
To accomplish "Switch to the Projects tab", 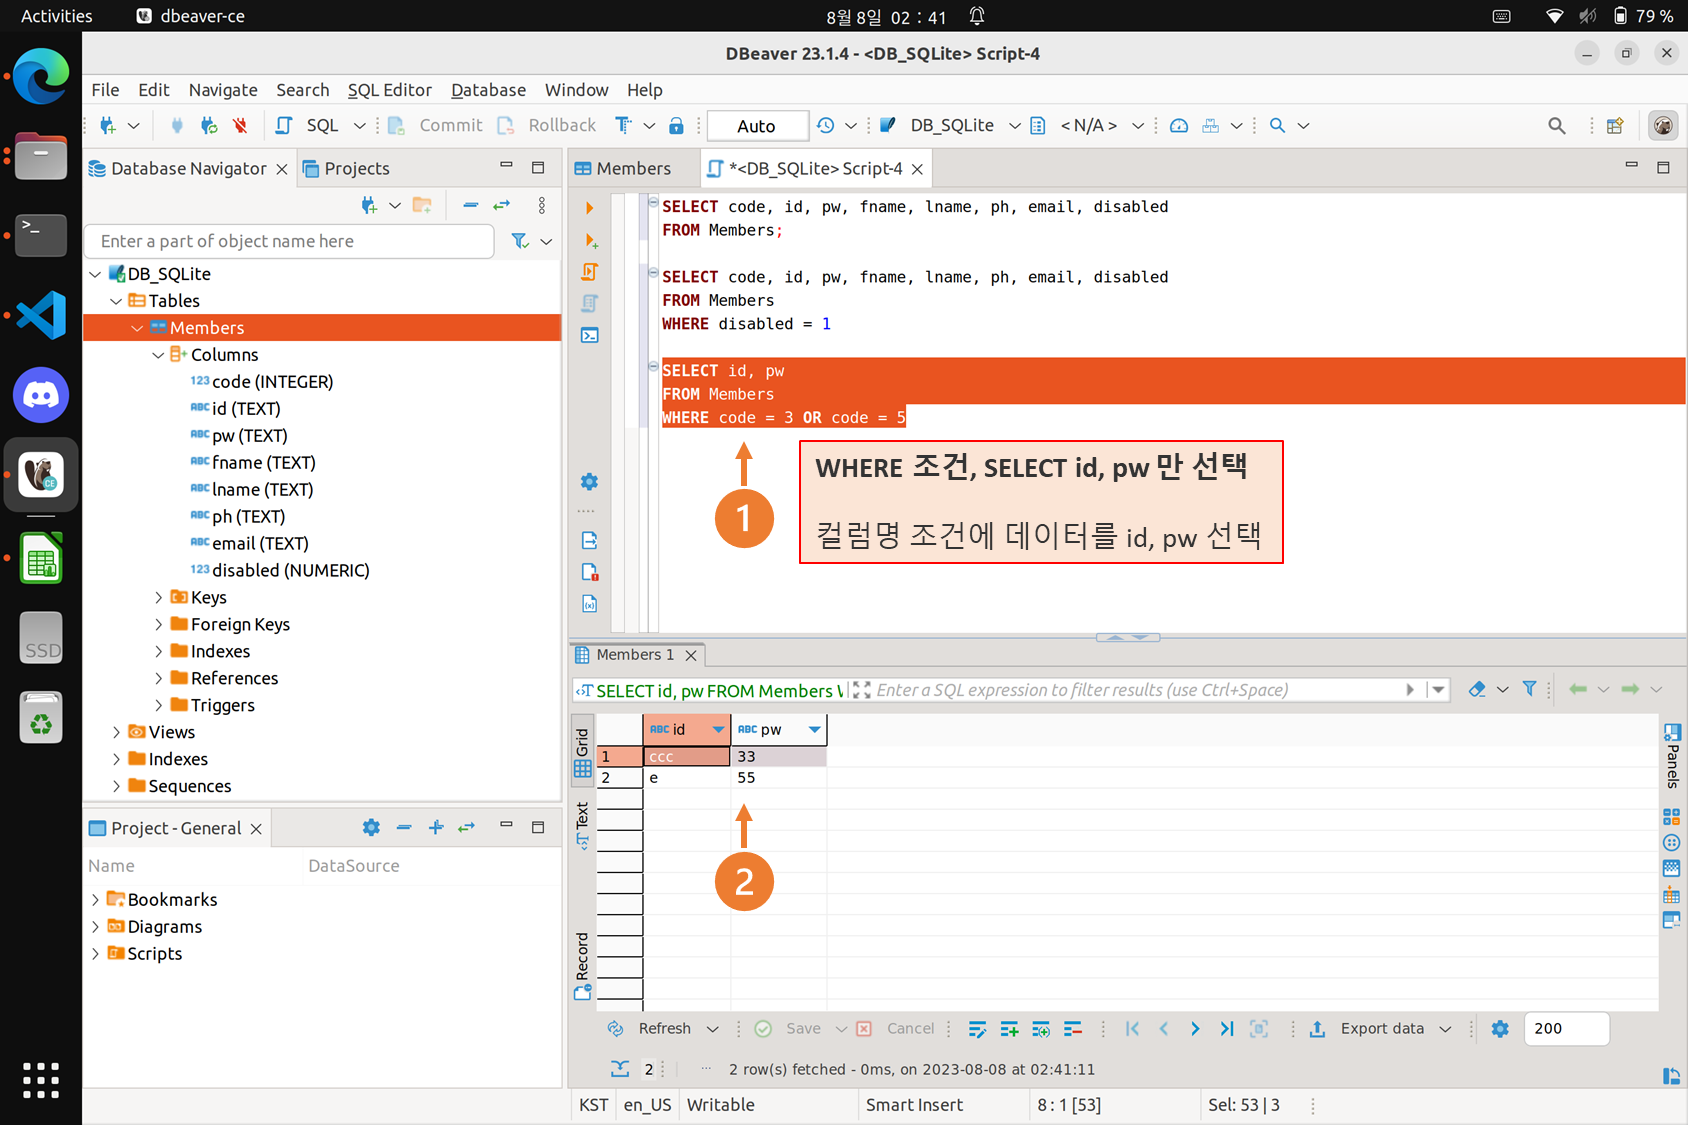I will tap(346, 169).
